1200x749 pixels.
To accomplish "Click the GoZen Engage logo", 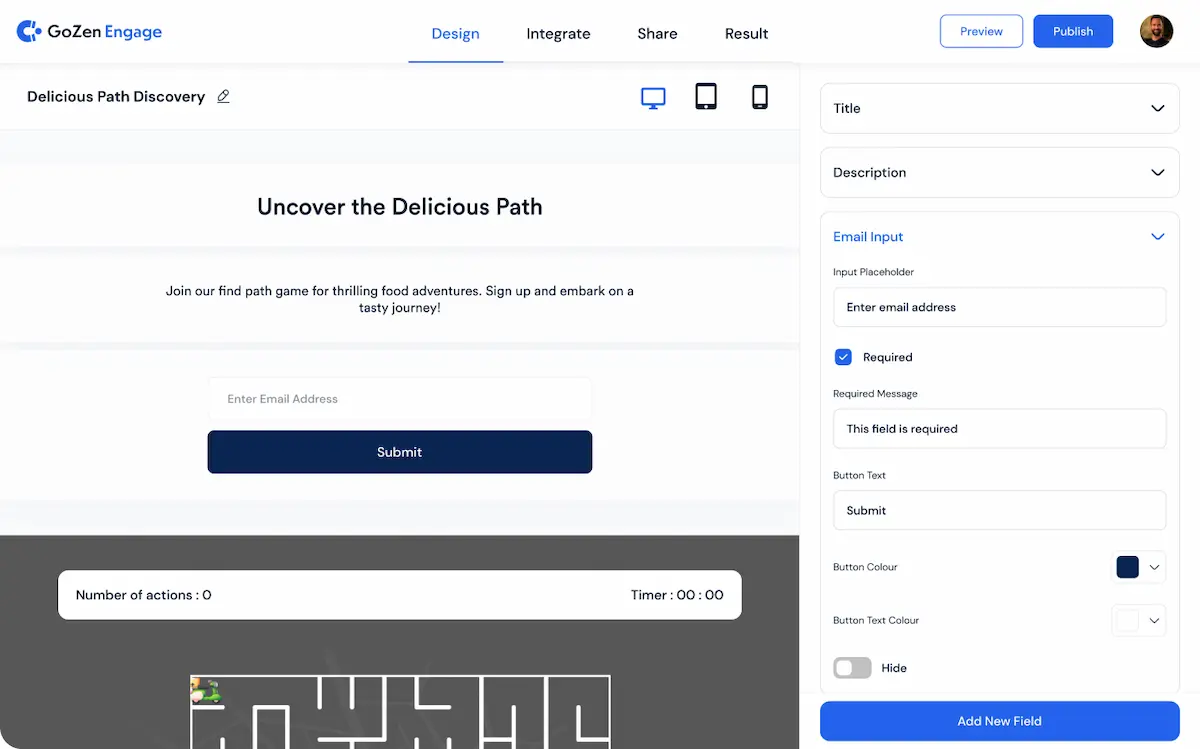I will pos(88,31).
